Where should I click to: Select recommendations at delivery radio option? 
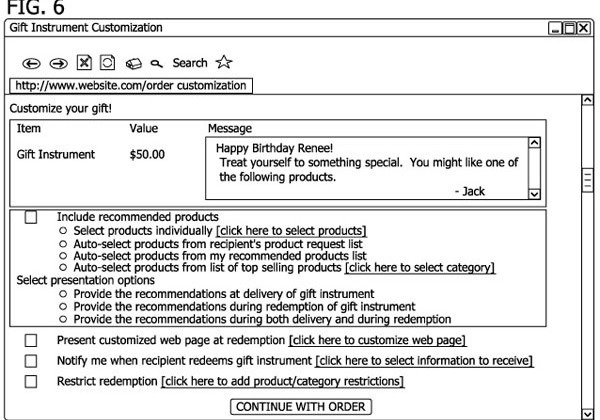pos(63,293)
